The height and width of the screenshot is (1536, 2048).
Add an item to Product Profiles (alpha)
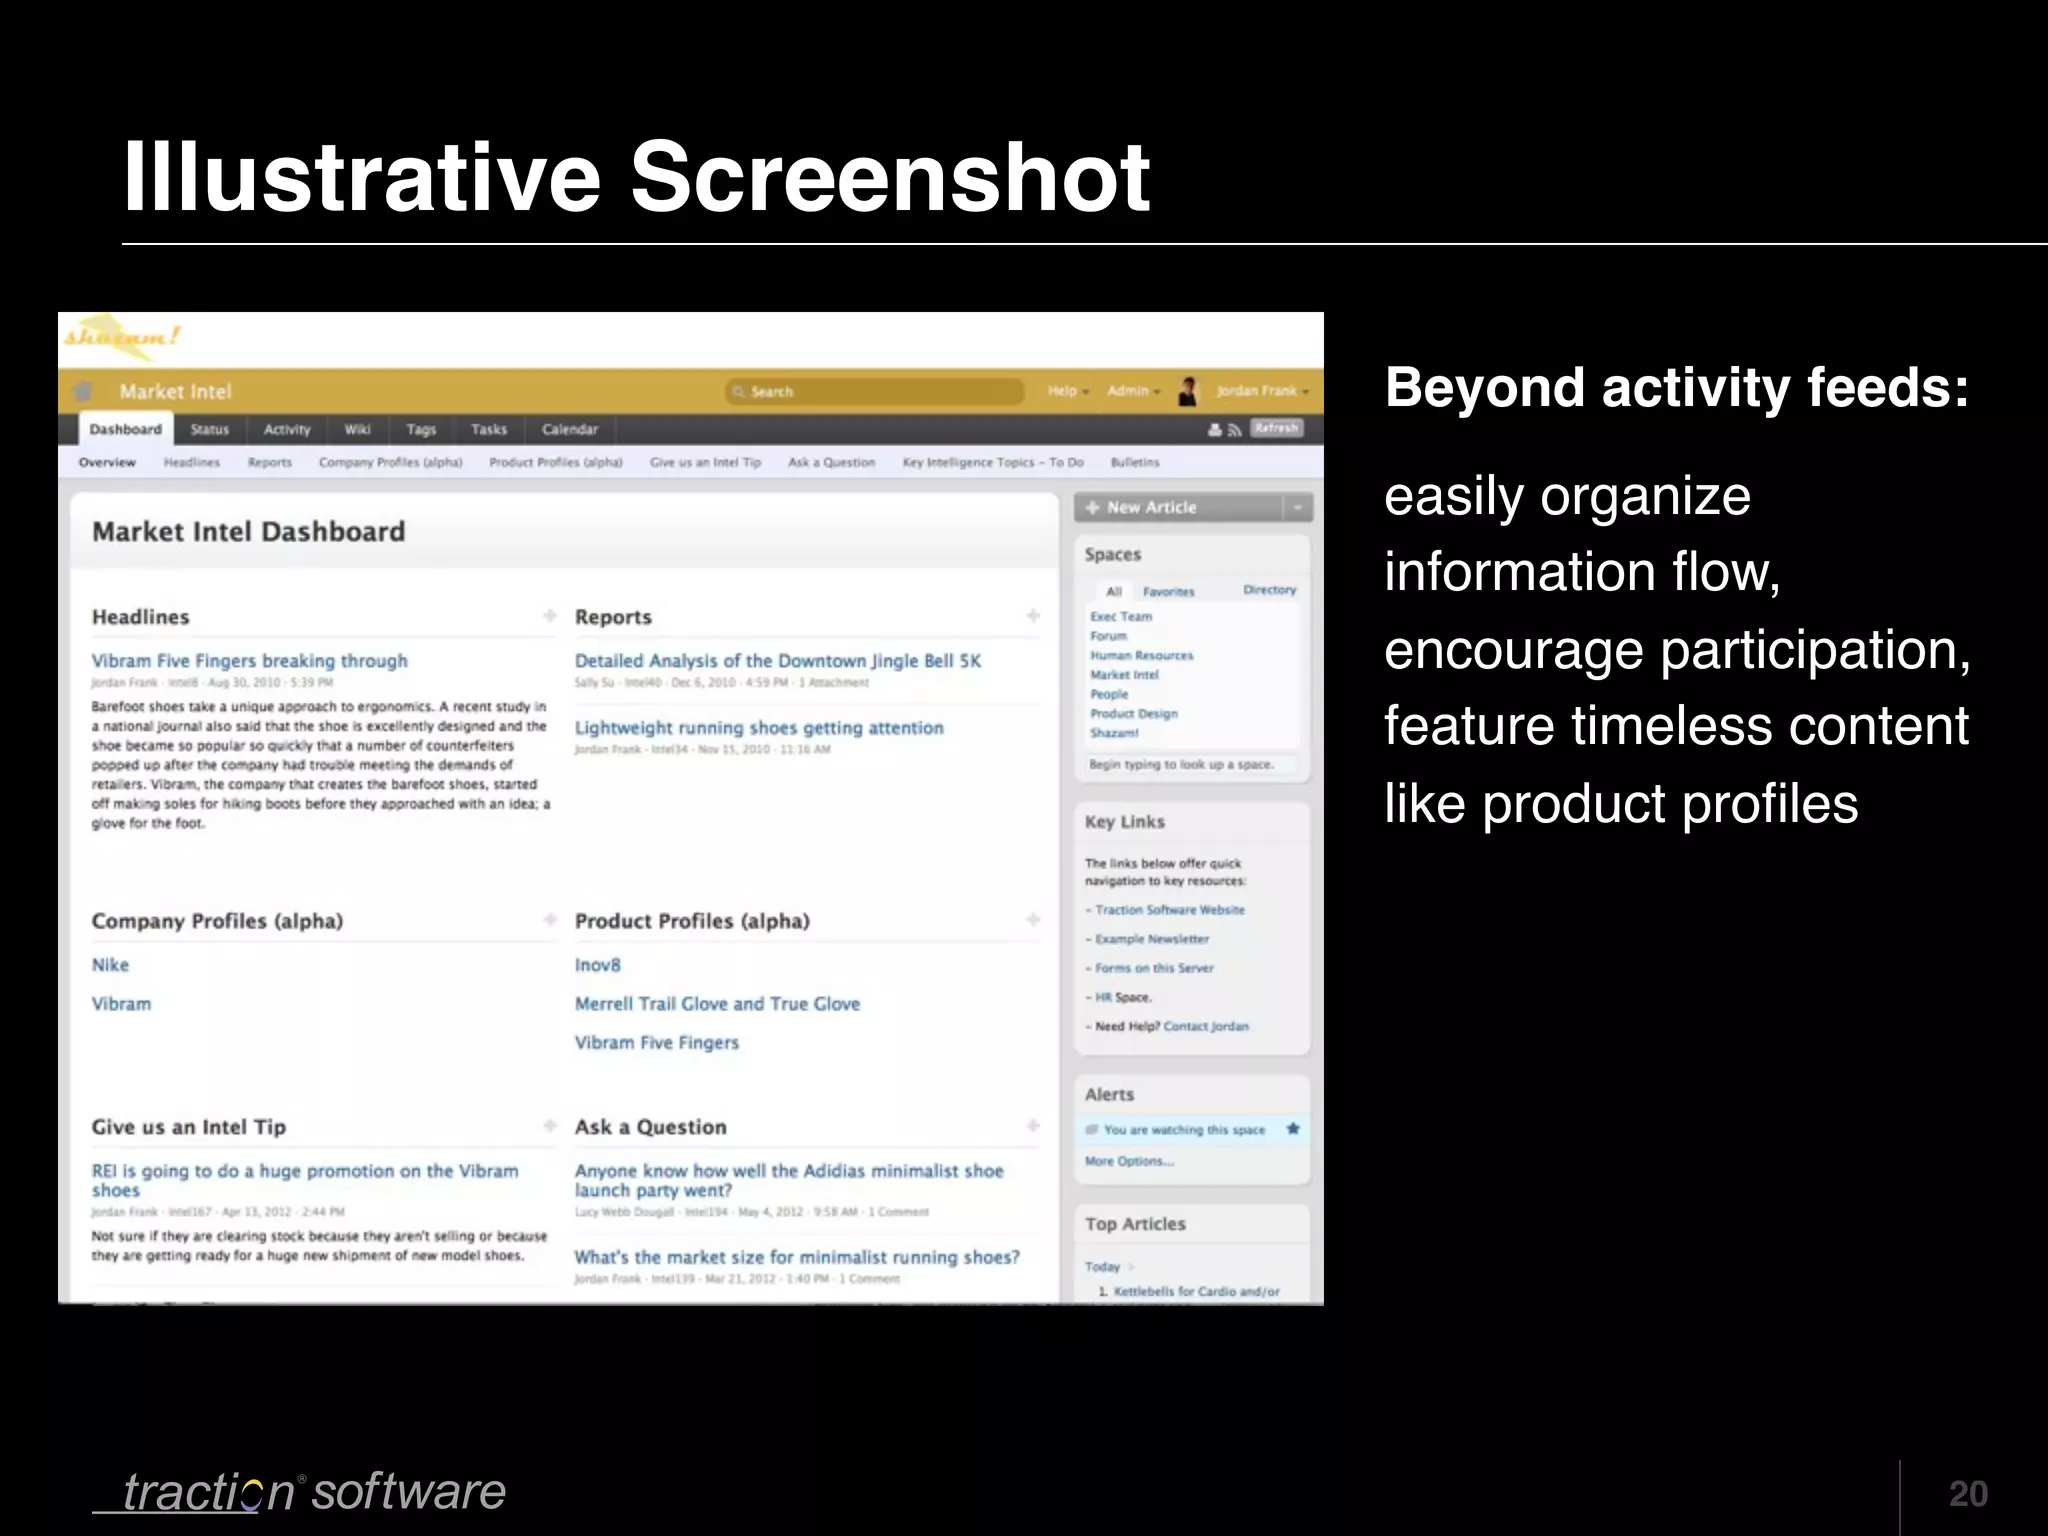coord(1032,919)
